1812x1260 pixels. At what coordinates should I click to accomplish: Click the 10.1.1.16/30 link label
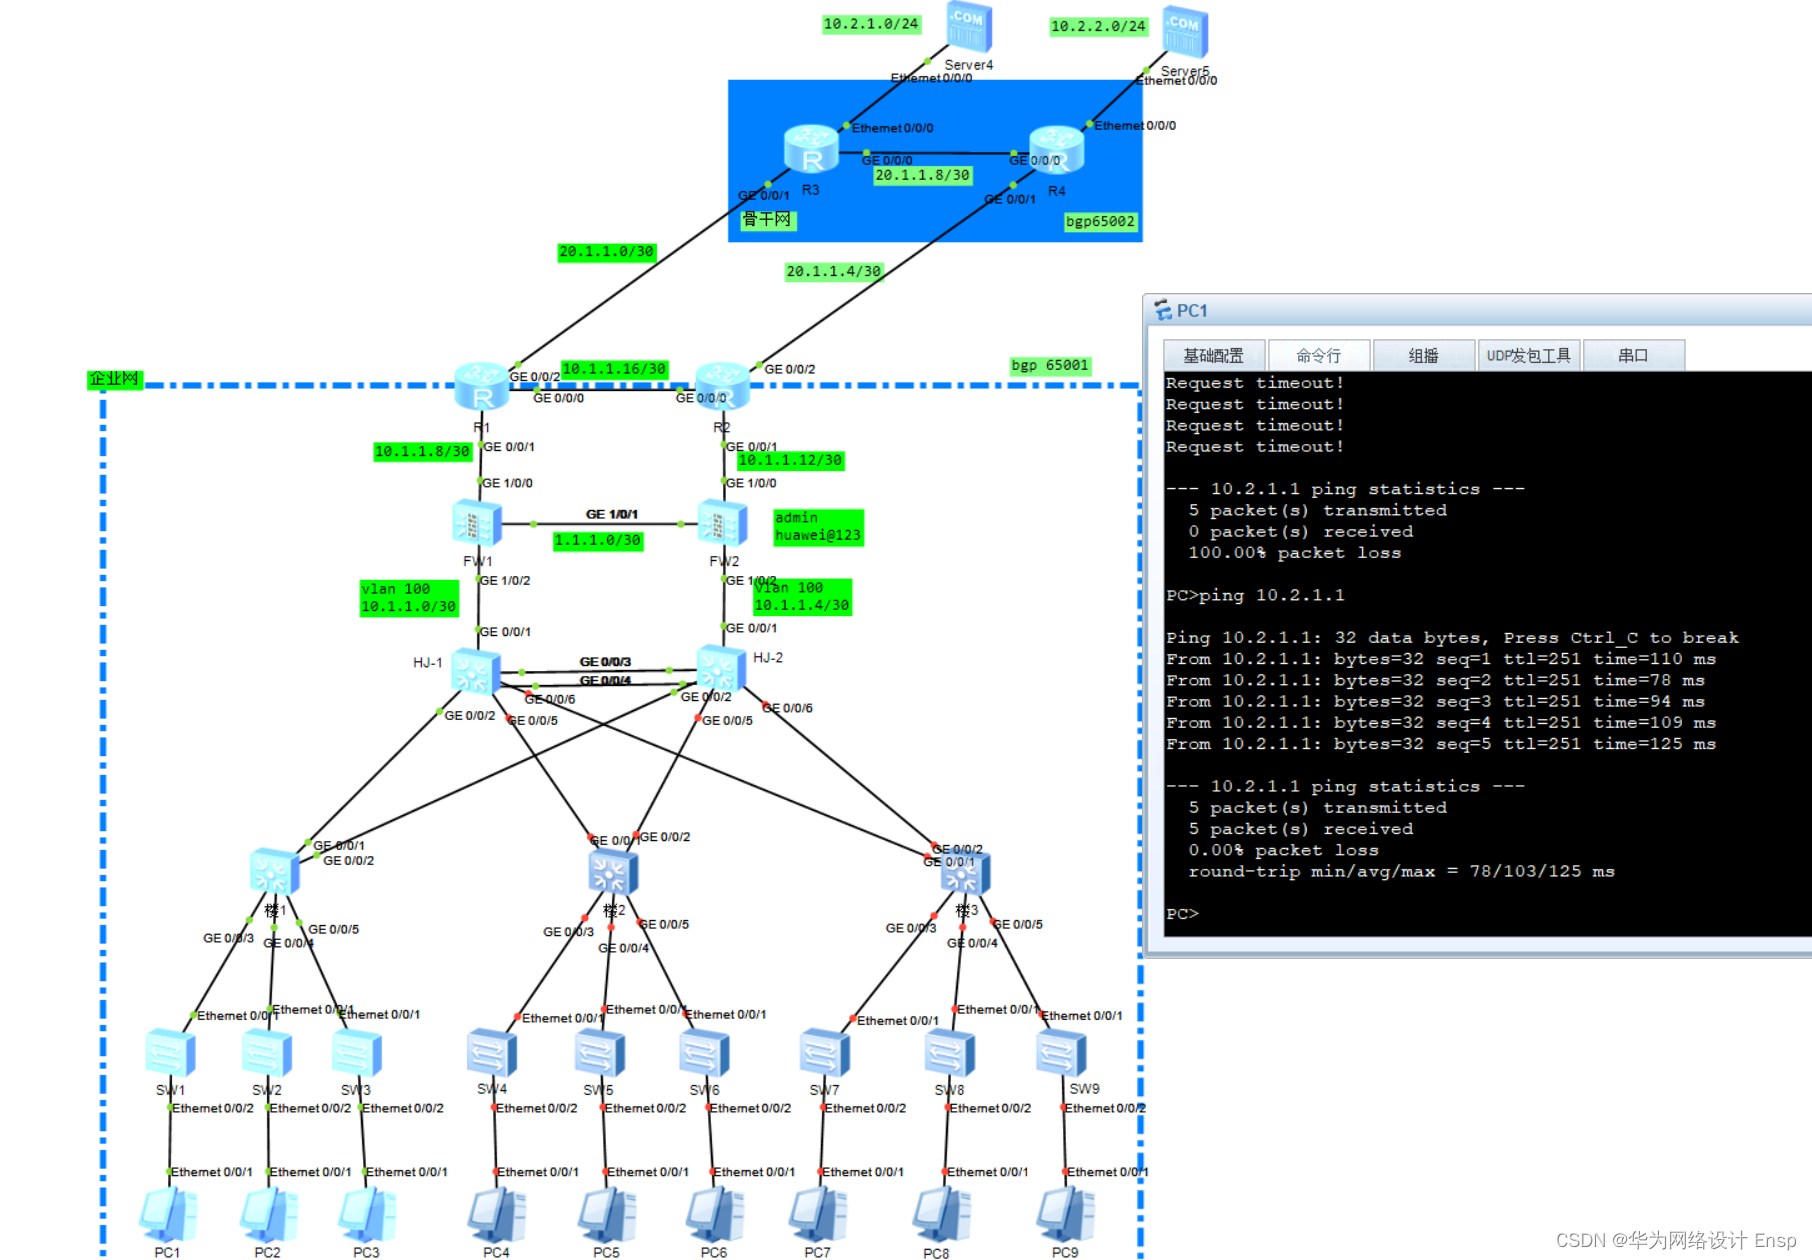pyautogui.click(x=614, y=369)
